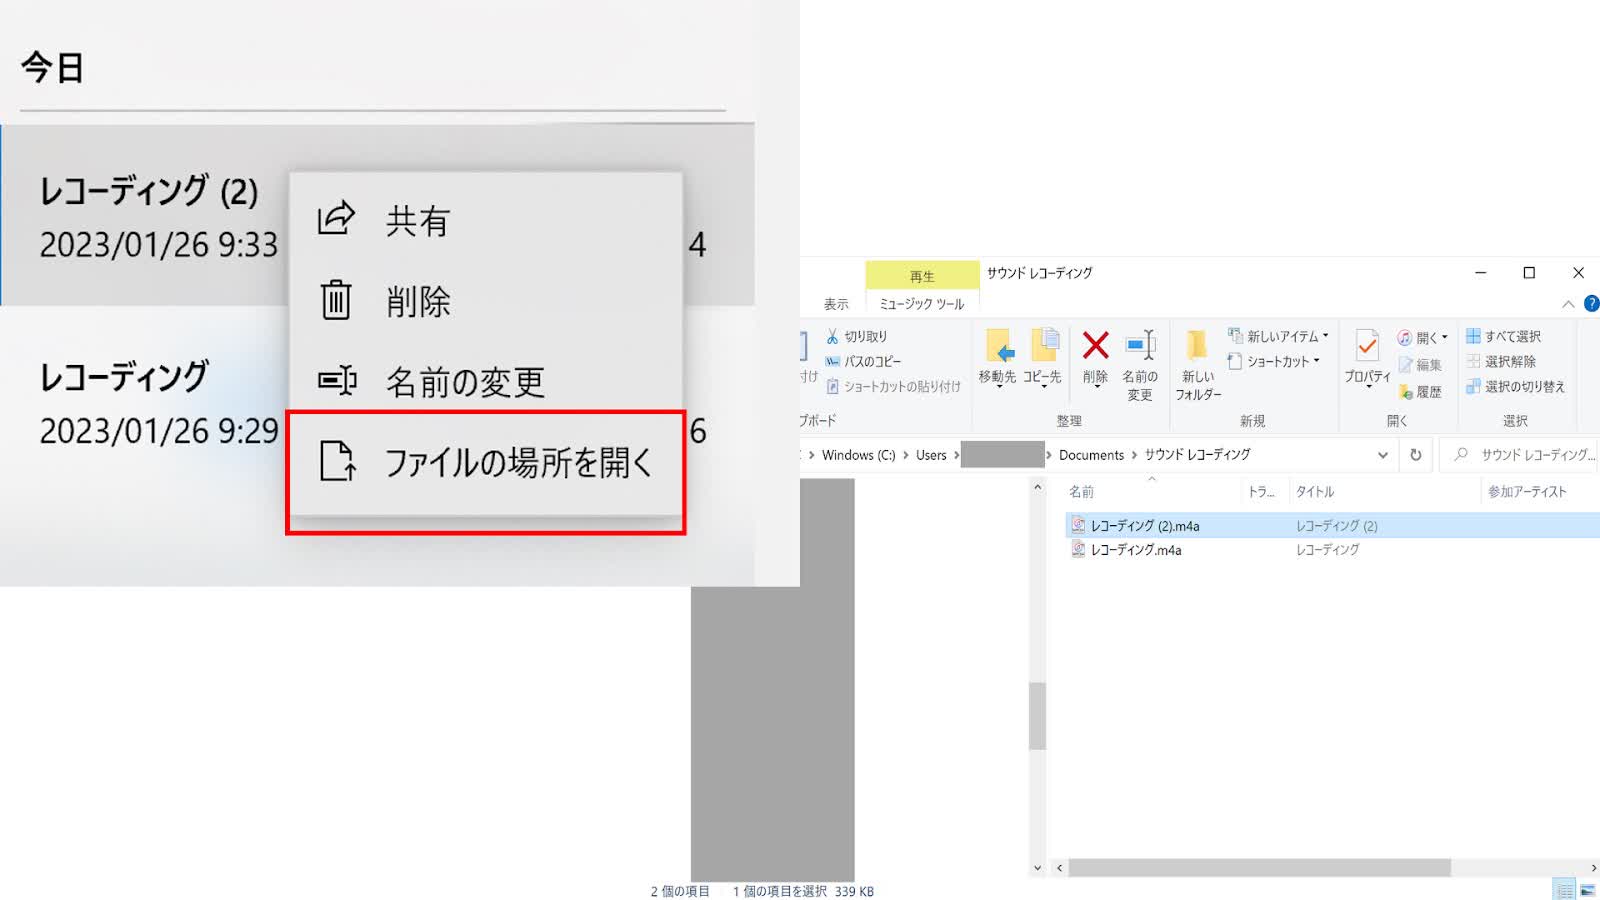Expand chevron before Documents breadcrumb
This screenshot has width=1600, height=900.
[1049, 455]
